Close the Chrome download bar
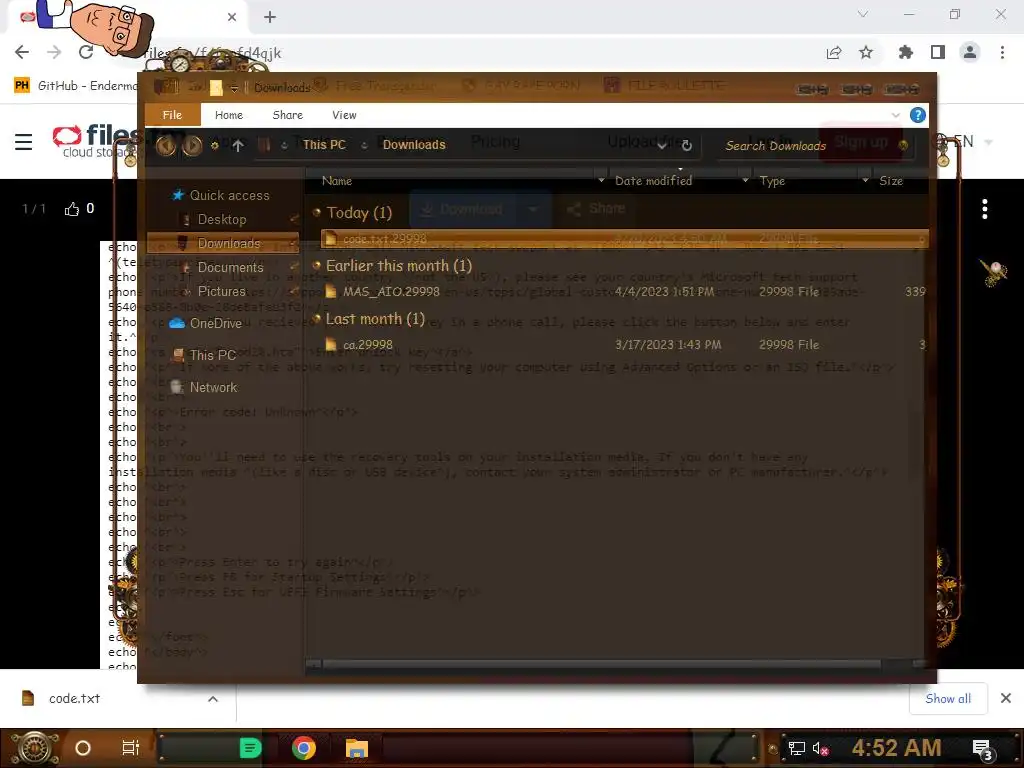Screen dimensions: 1024x768 [x=1006, y=698]
